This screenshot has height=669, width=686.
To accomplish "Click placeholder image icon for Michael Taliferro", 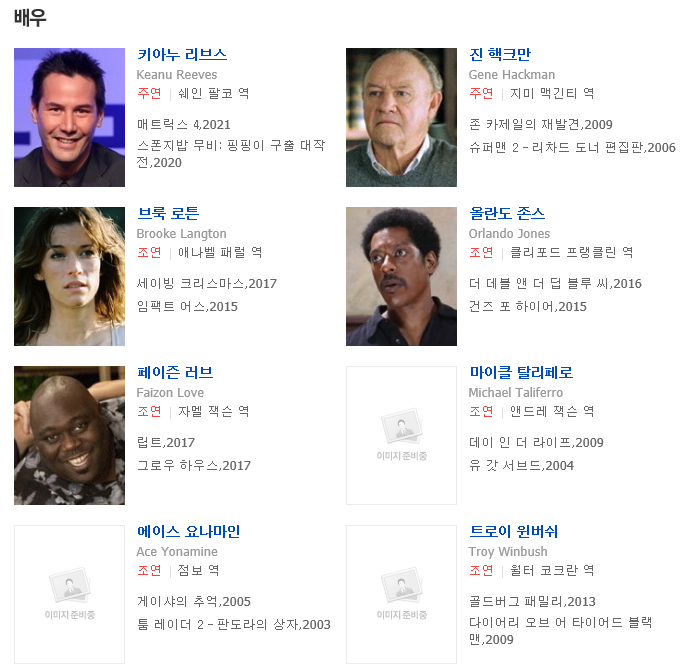I will [x=401, y=435].
